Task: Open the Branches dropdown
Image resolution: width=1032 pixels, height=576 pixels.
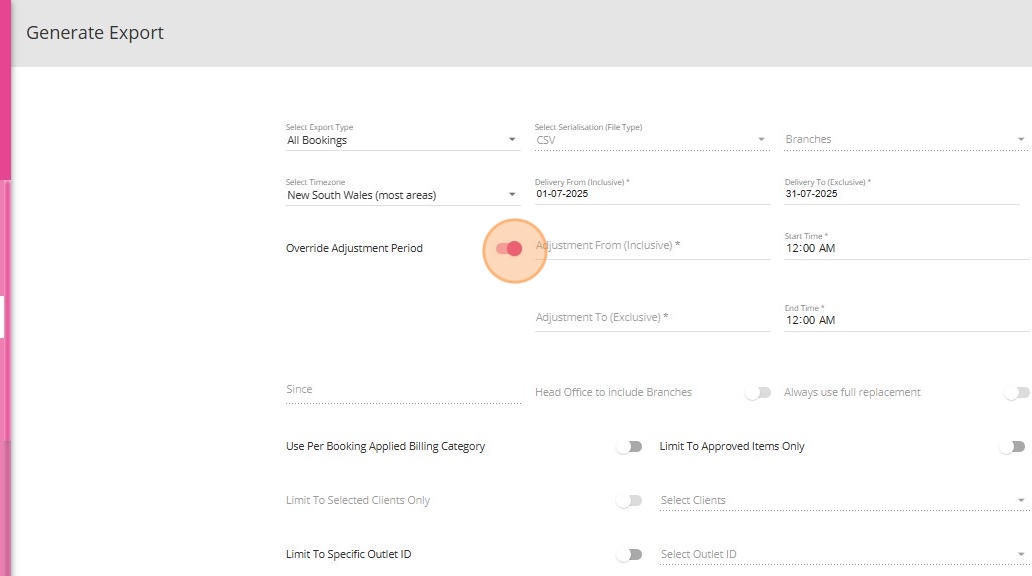Action: coord(905,140)
